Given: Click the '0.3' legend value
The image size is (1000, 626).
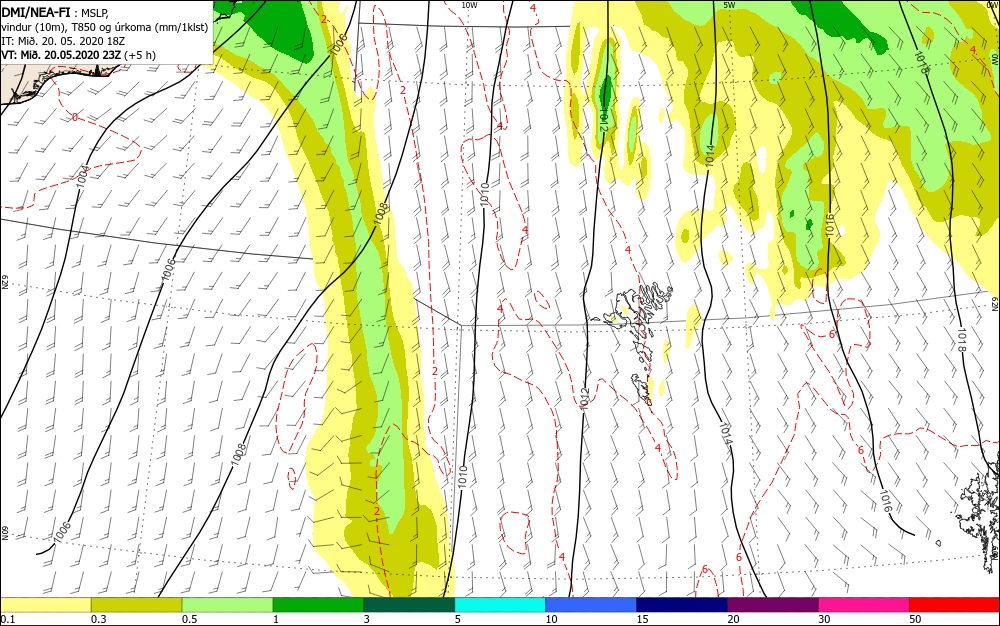Looking at the screenshot, I should [99, 619].
